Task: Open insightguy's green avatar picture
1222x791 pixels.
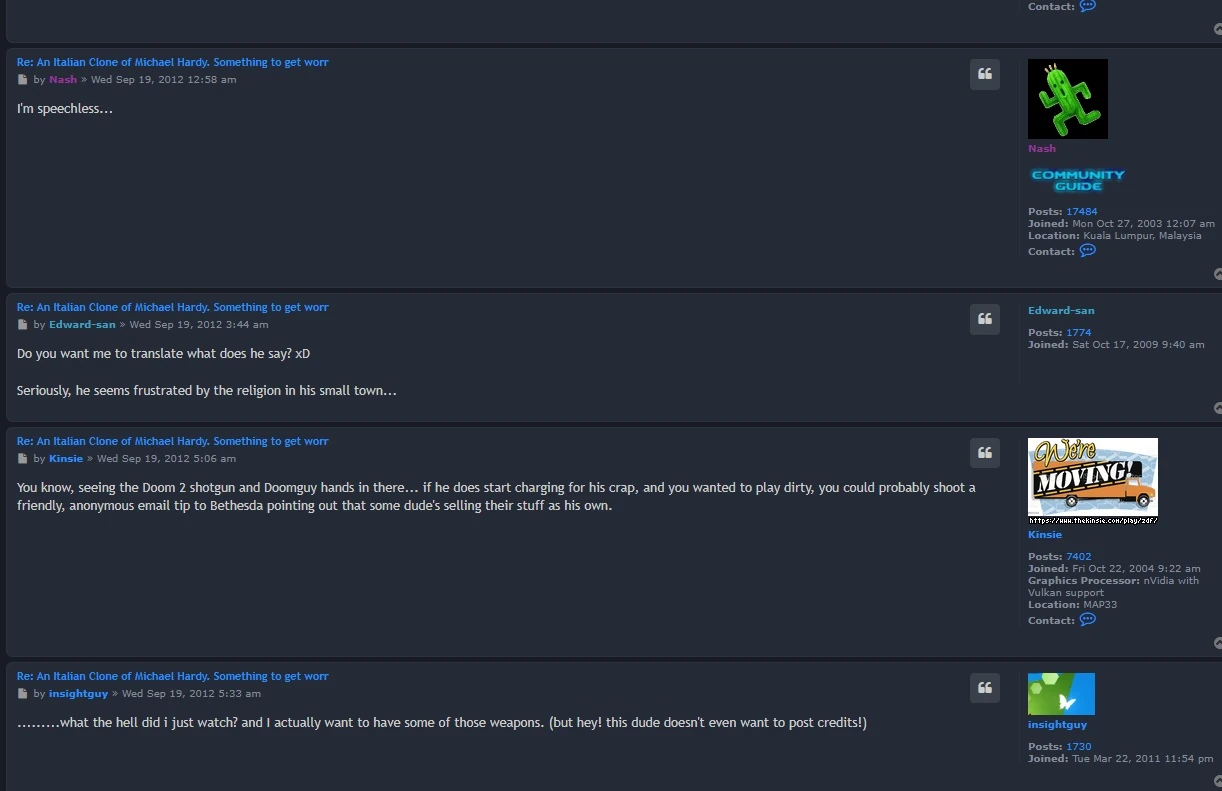Action: click(x=1061, y=694)
